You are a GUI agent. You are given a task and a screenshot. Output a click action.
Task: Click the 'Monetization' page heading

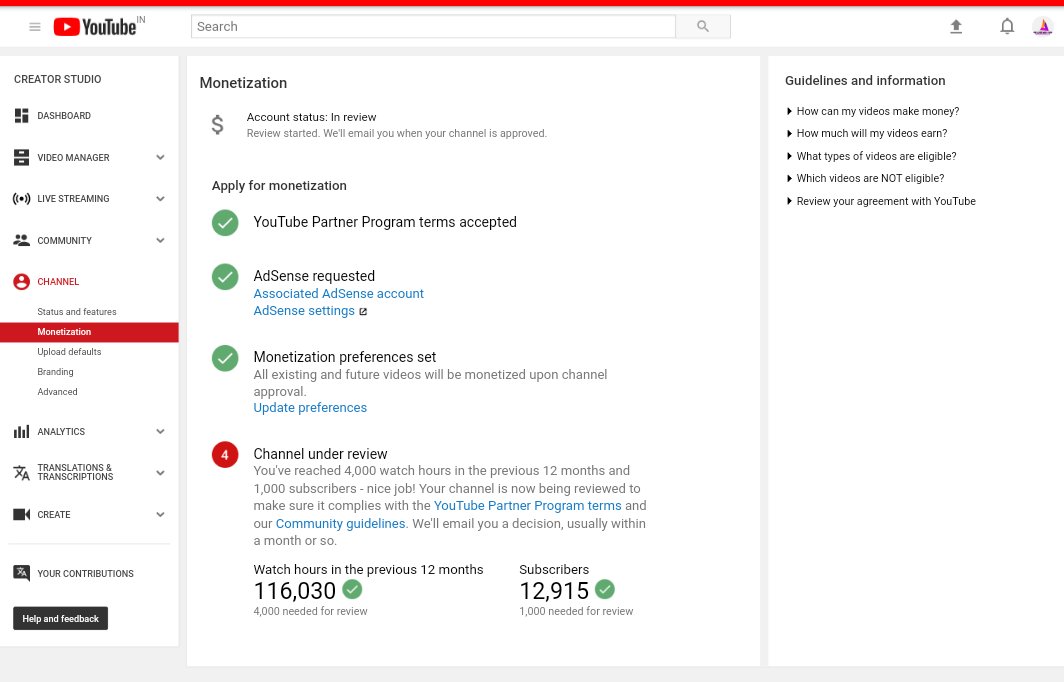click(243, 83)
